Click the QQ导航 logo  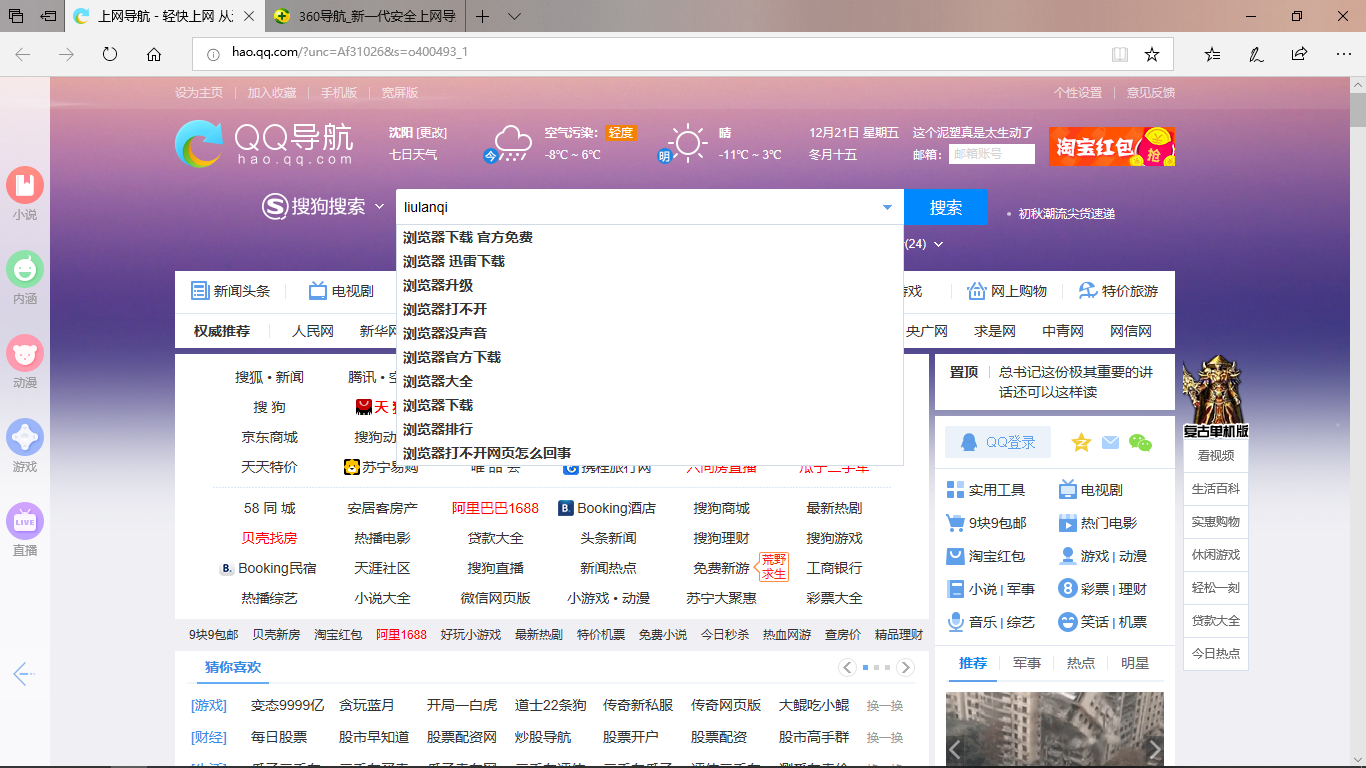(x=264, y=144)
